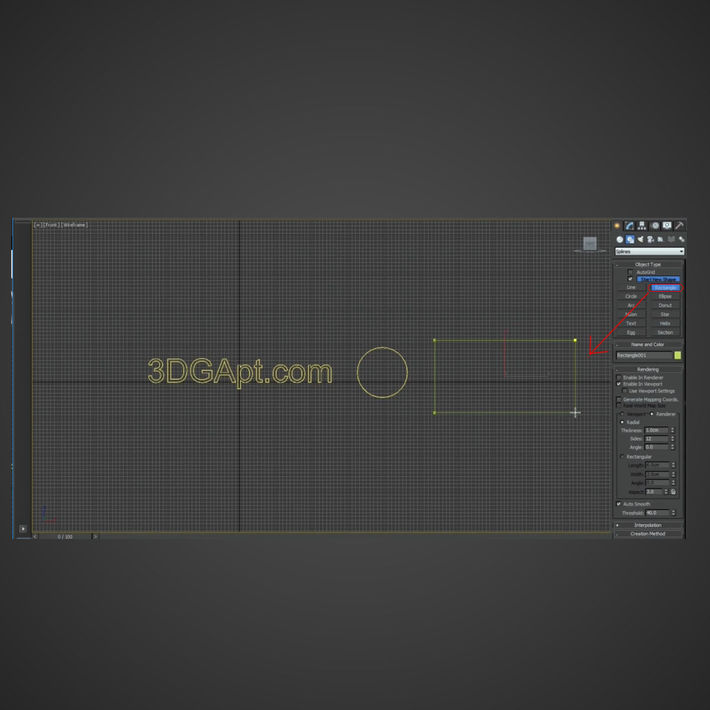Click the ViewCube in the viewport
The height and width of the screenshot is (710, 710).
[590, 244]
